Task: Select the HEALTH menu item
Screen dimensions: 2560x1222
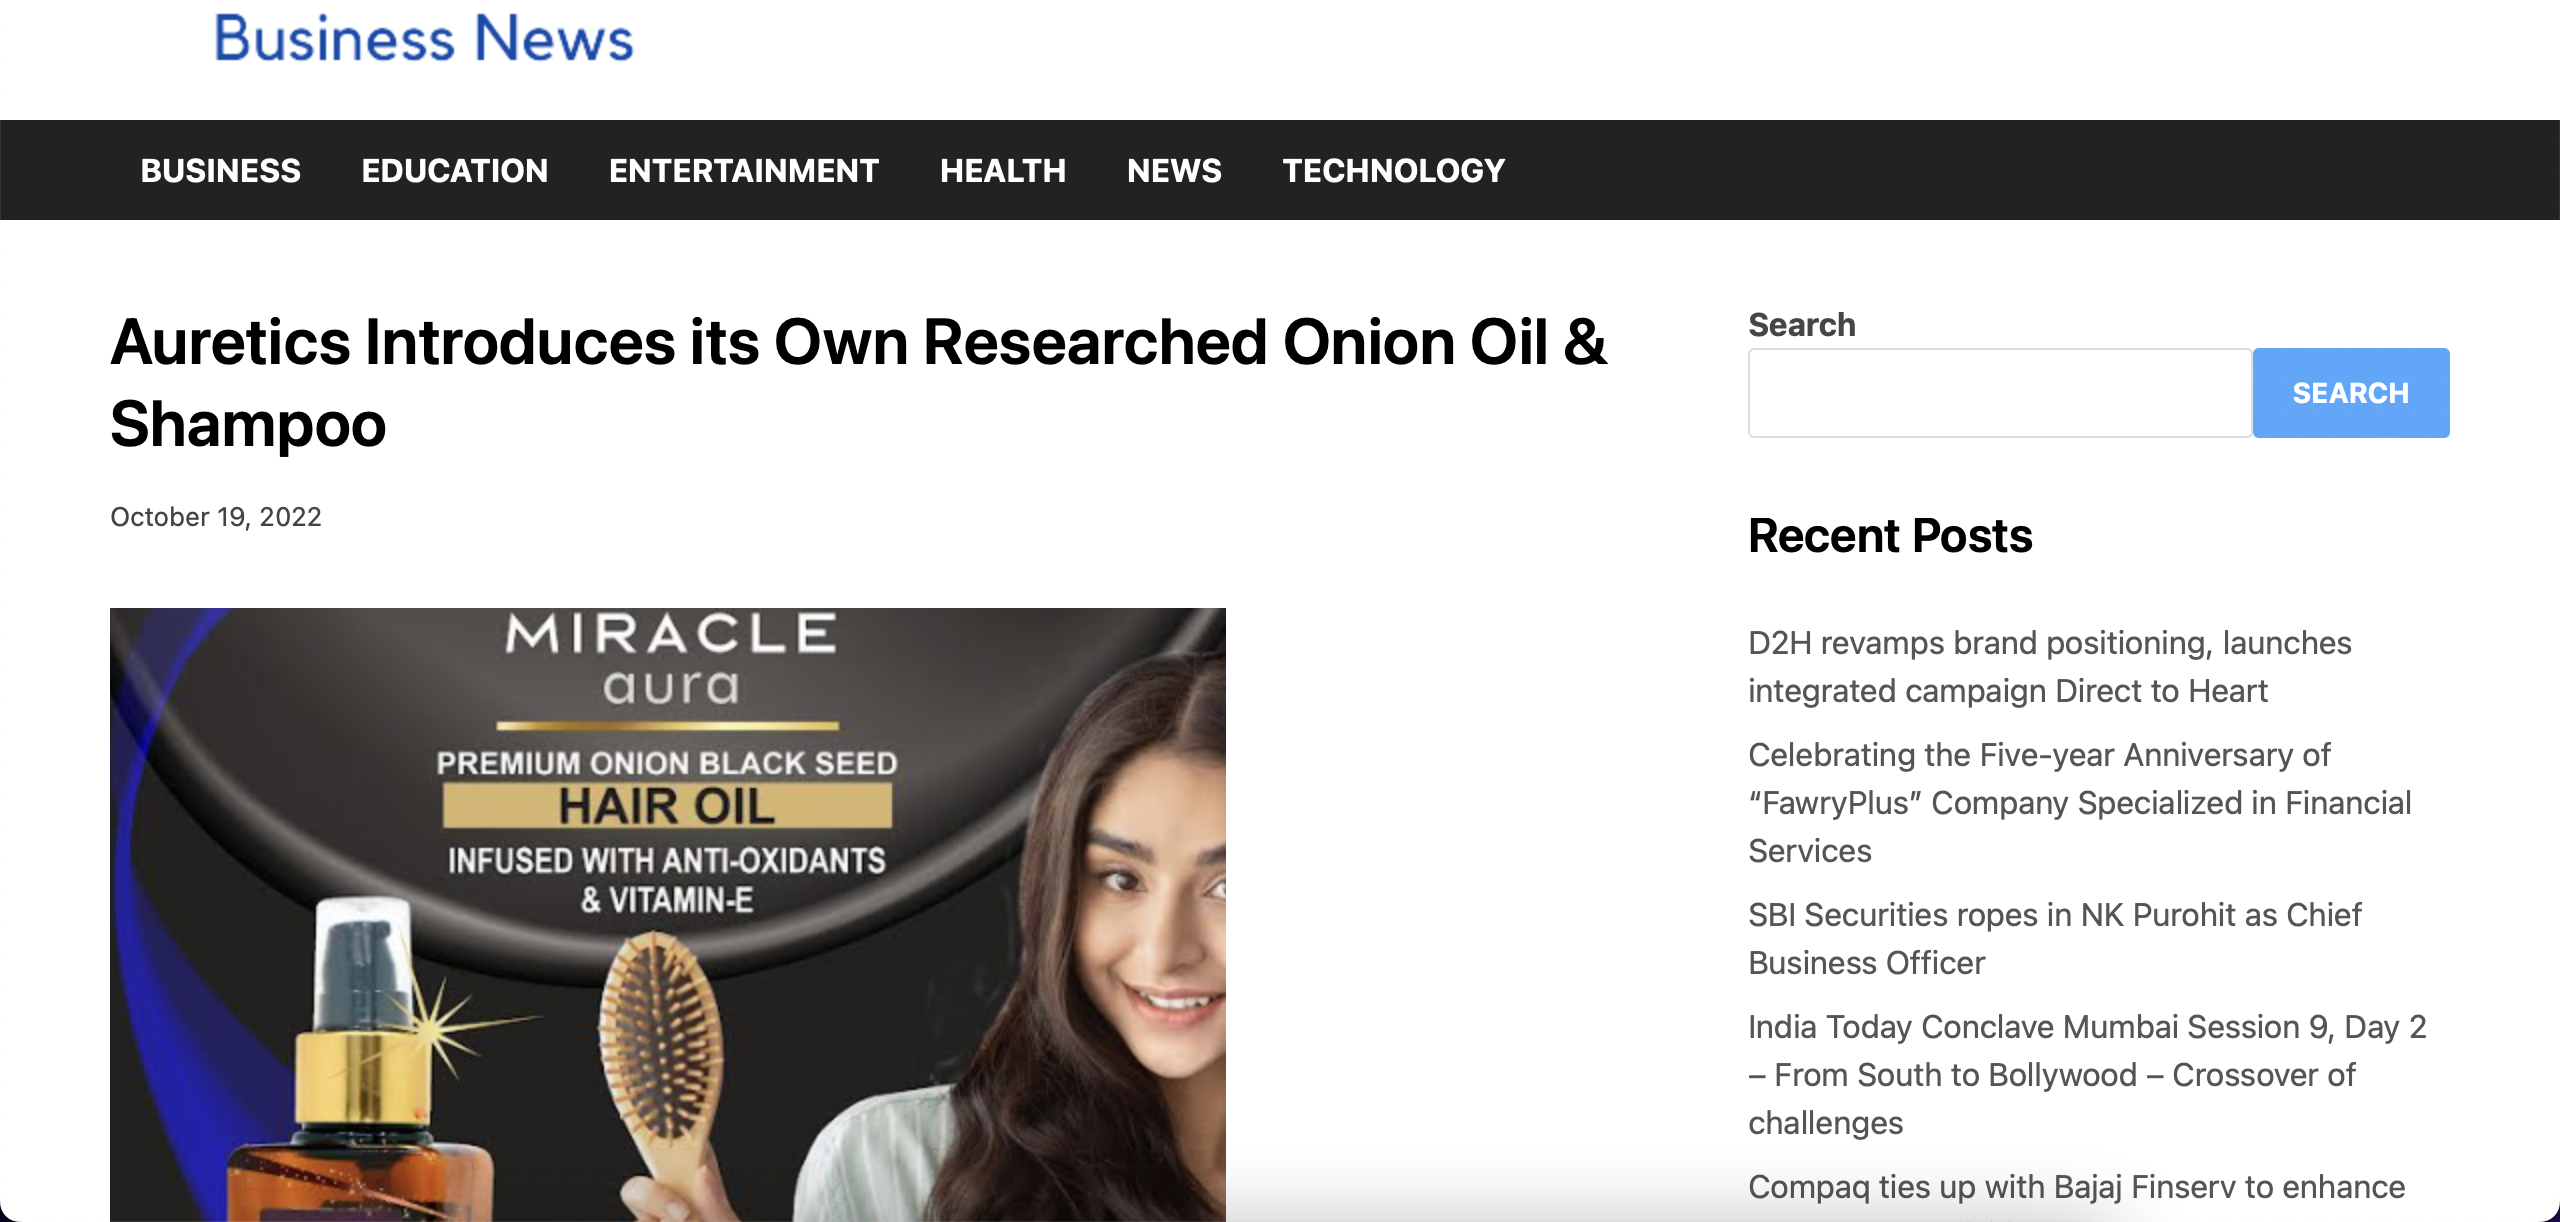Action: point(1003,171)
